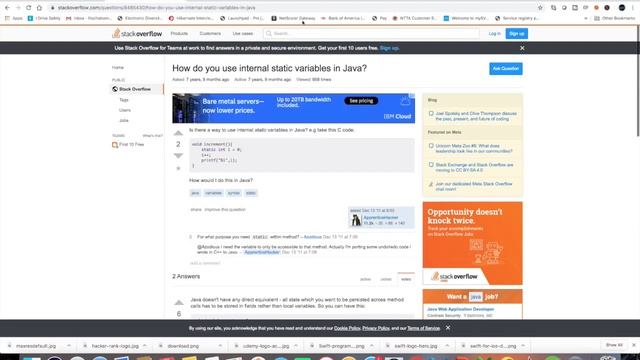Sort answers by the votes tab

click(x=406, y=279)
